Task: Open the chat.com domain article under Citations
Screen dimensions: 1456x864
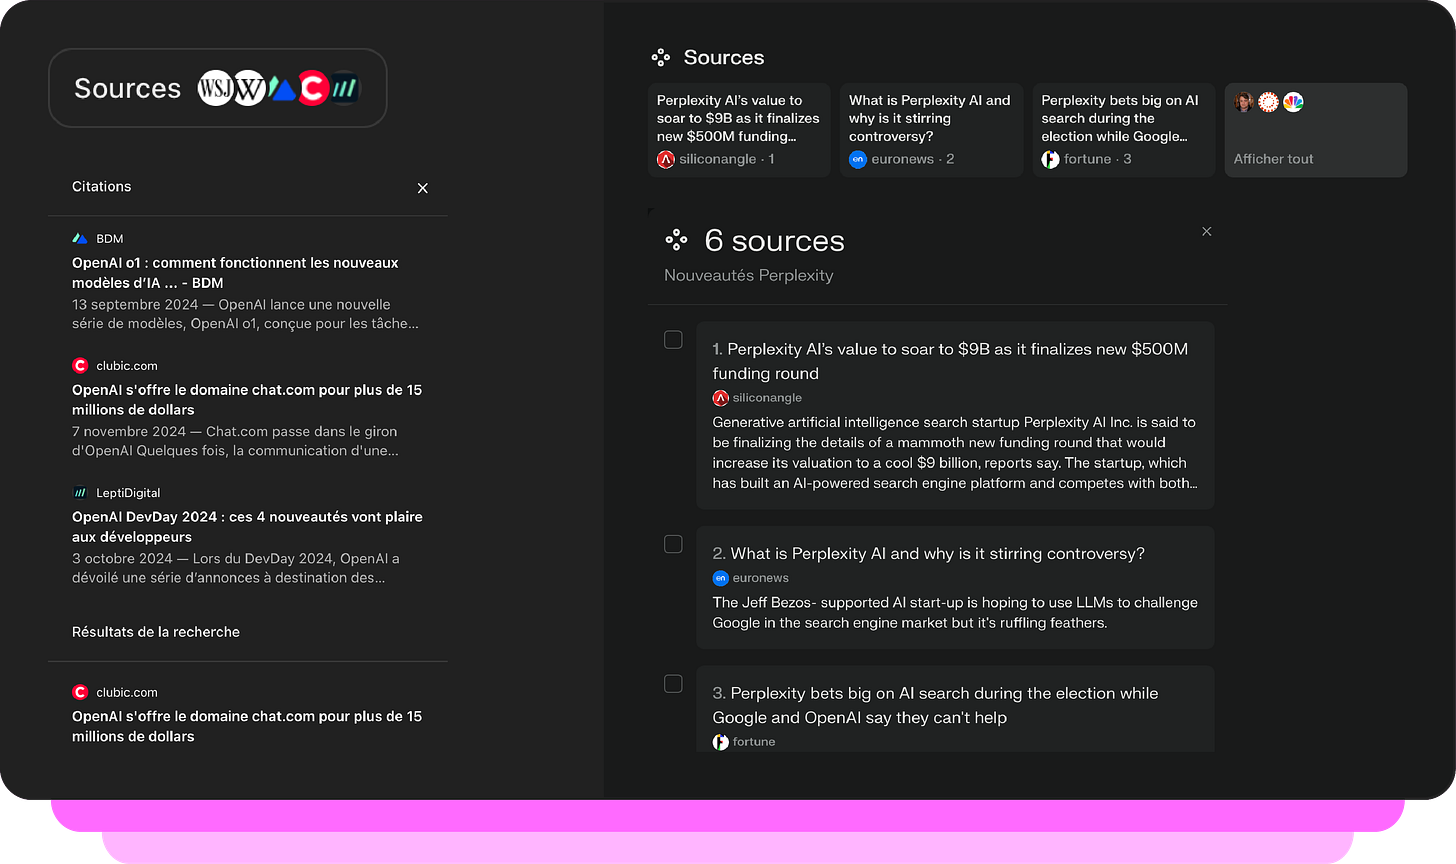Action: (x=247, y=400)
